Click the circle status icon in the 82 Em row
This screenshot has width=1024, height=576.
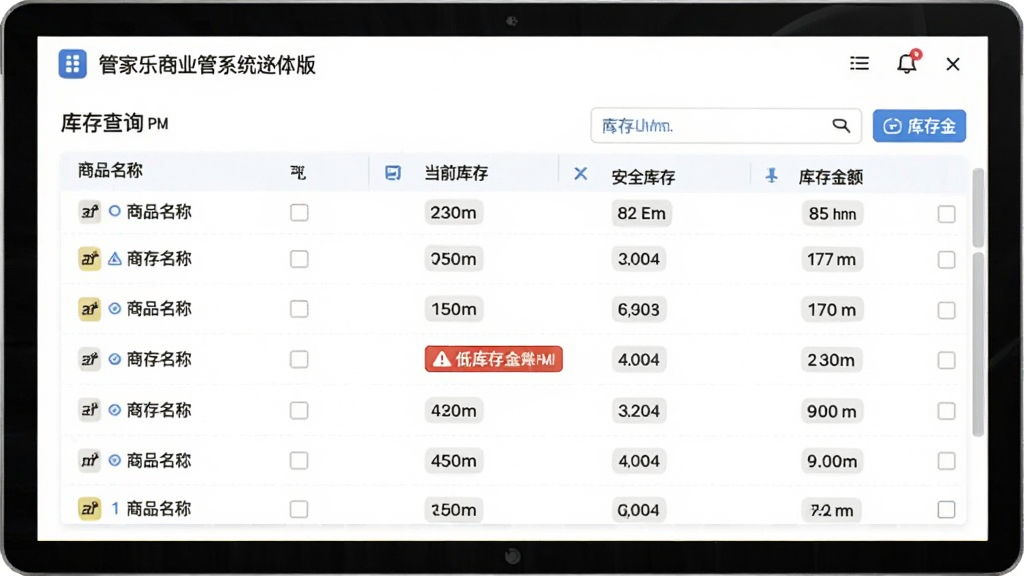point(115,211)
